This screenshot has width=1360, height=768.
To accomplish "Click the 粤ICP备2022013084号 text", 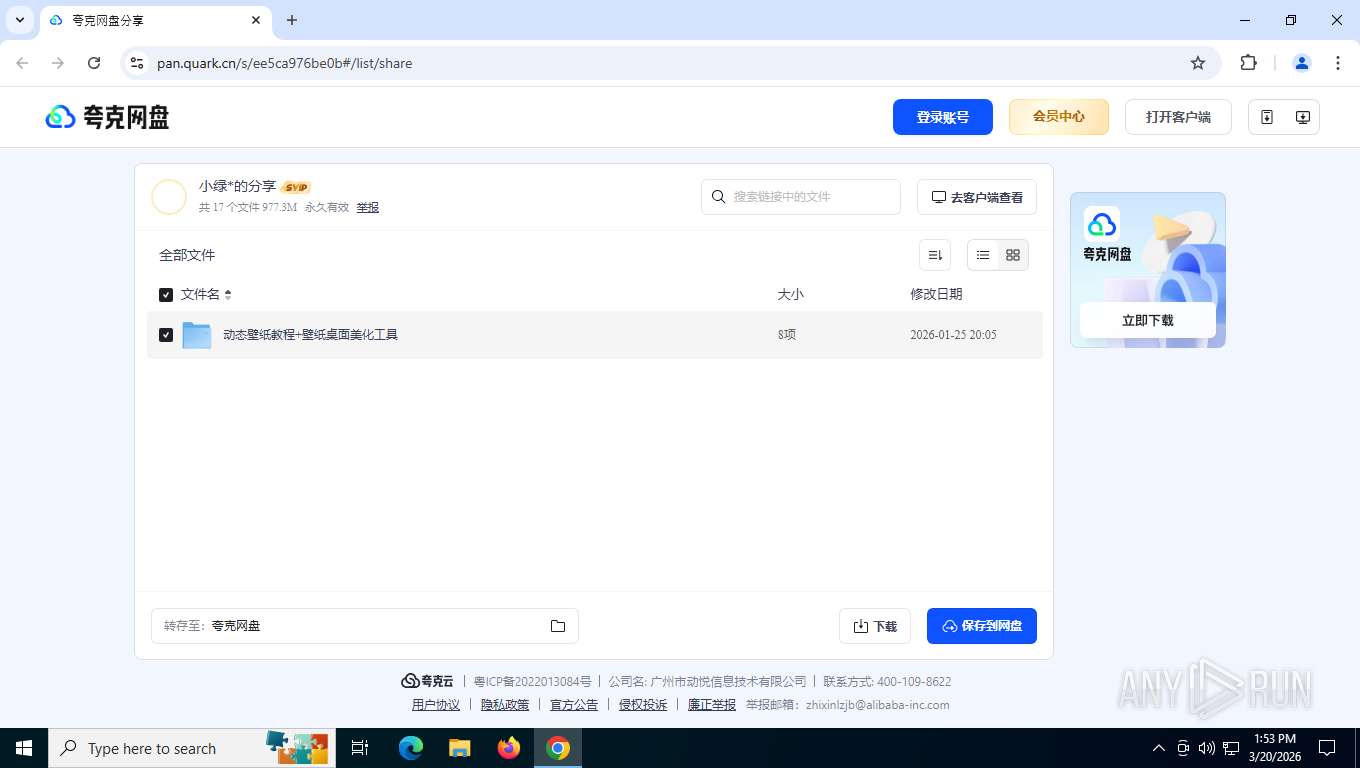I will [532, 681].
